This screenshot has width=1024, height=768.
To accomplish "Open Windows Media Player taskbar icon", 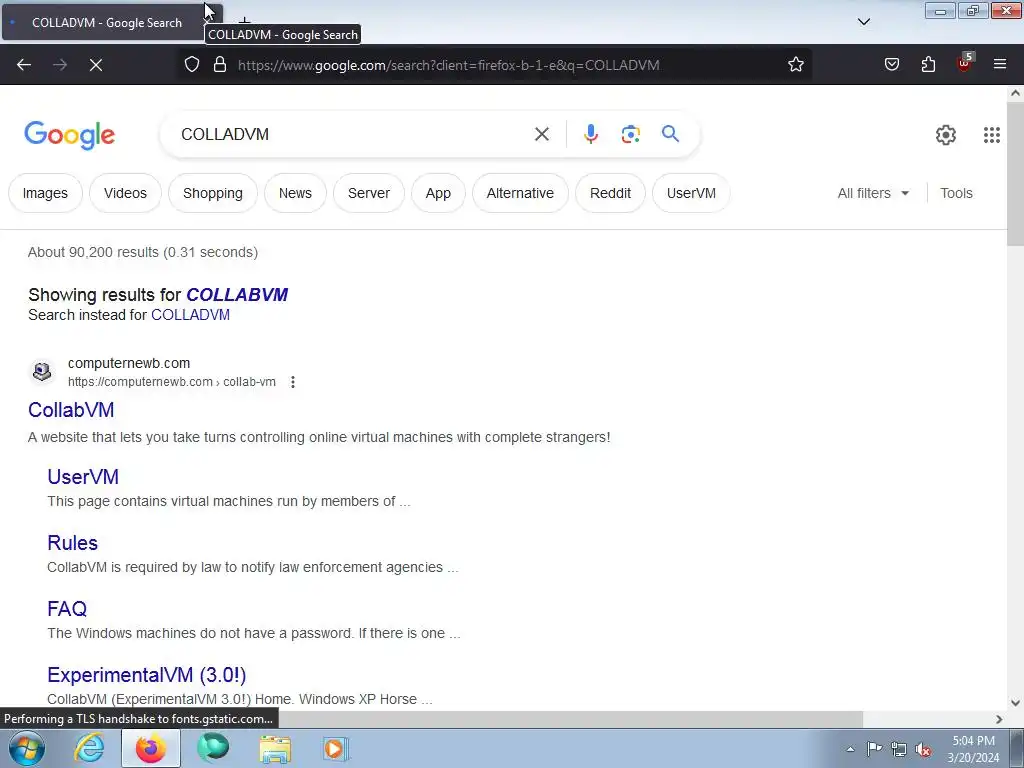I will pos(336,749).
